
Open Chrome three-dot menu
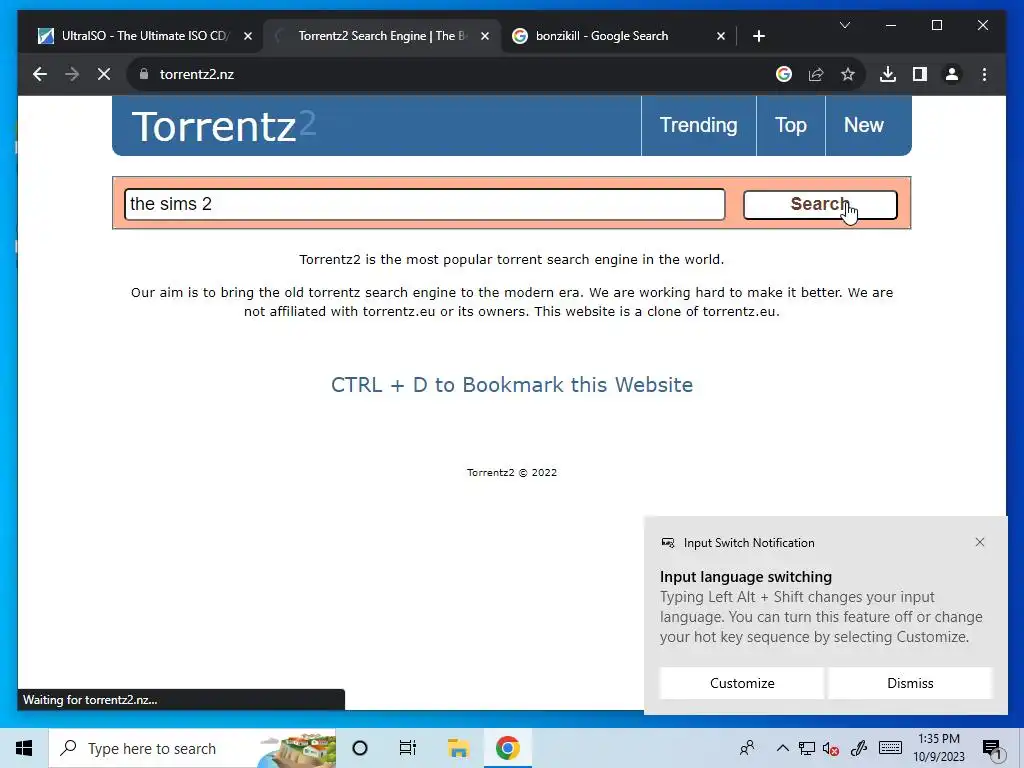(x=984, y=74)
